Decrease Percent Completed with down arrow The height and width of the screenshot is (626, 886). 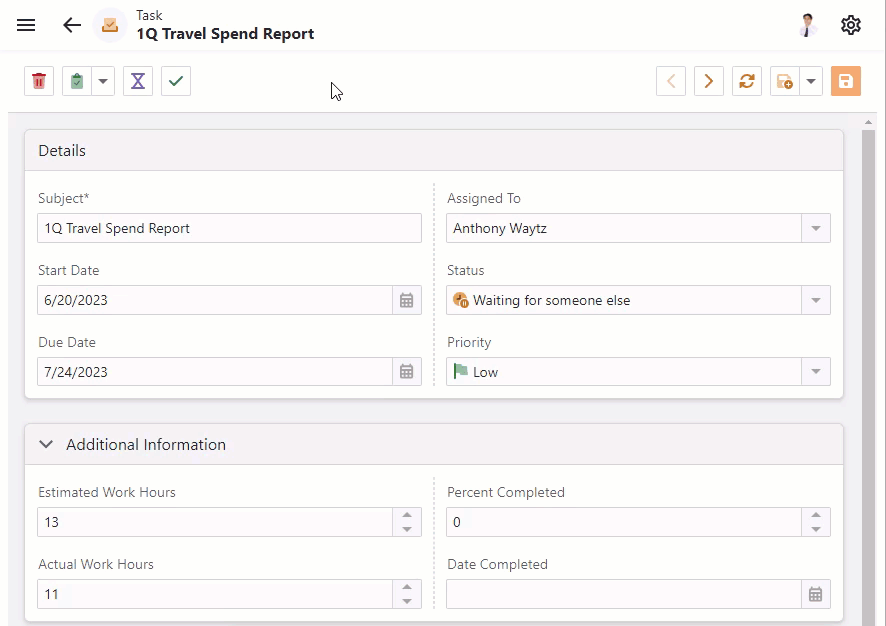click(816, 529)
